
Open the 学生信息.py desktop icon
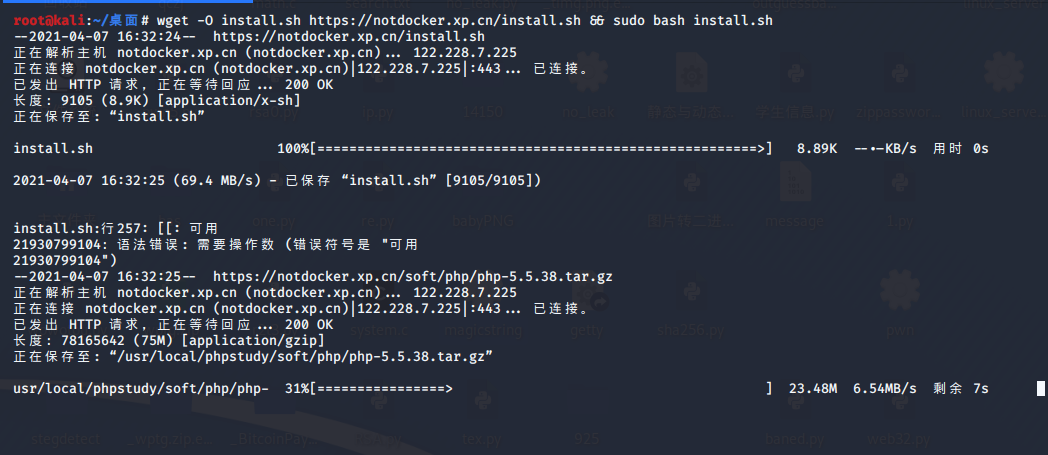[794, 73]
